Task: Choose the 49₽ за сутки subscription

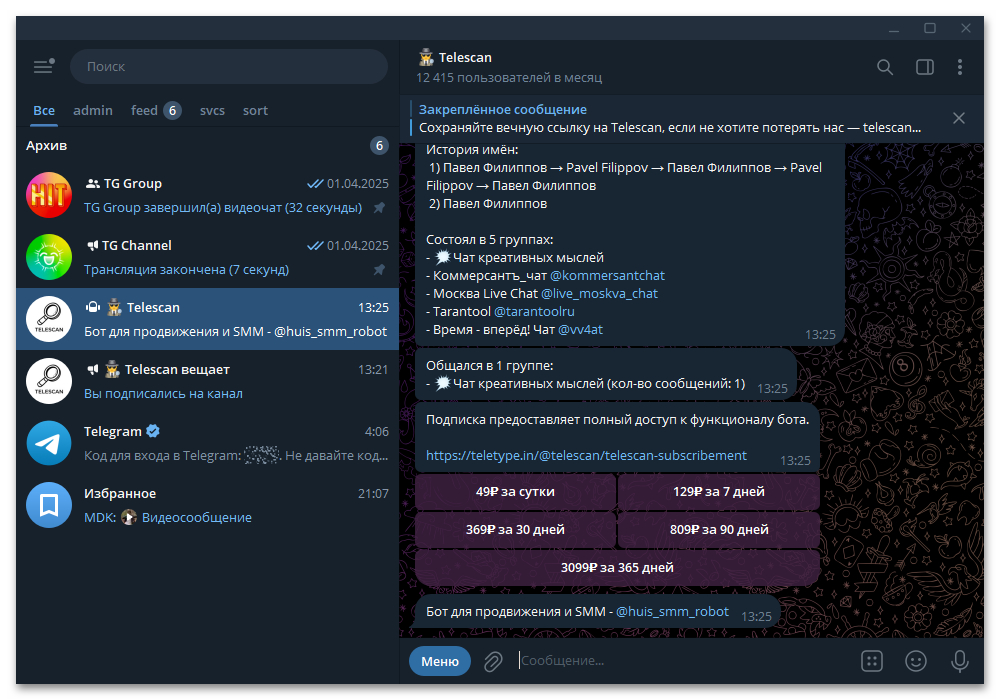Action: [515, 492]
